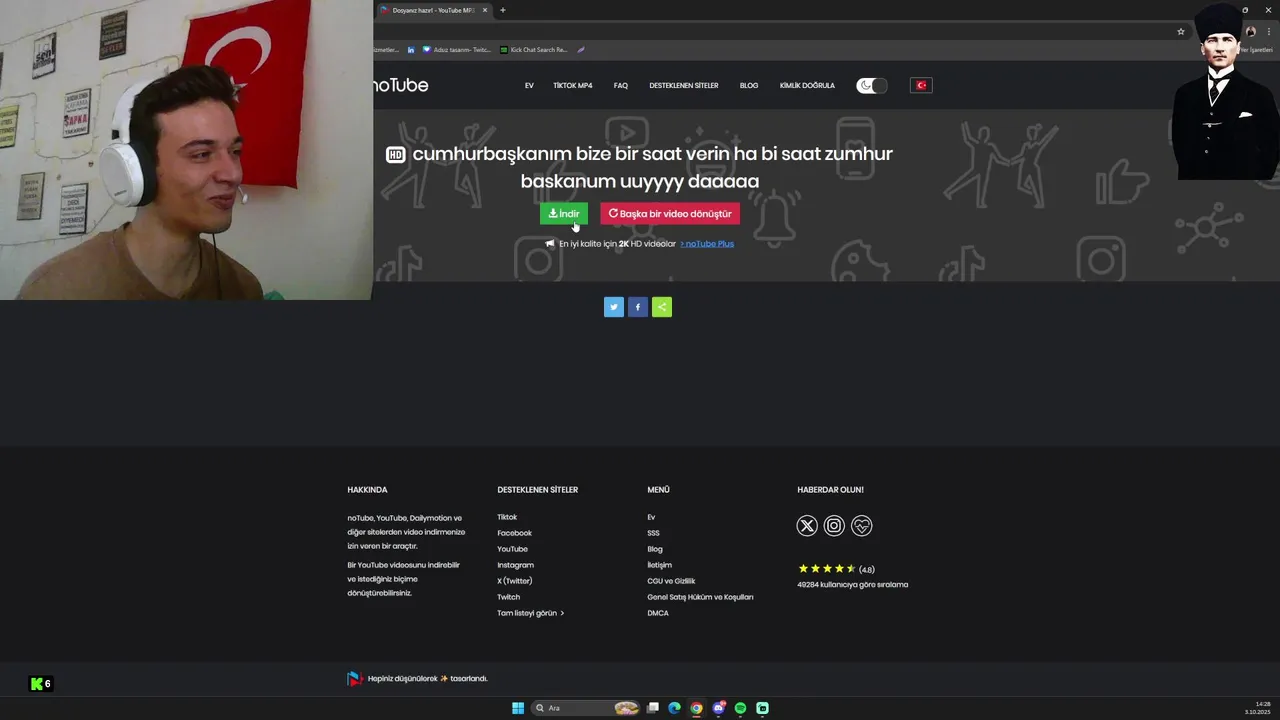Open the İletişim footer link
The height and width of the screenshot is (720, 1280).
tap(659, 565)
